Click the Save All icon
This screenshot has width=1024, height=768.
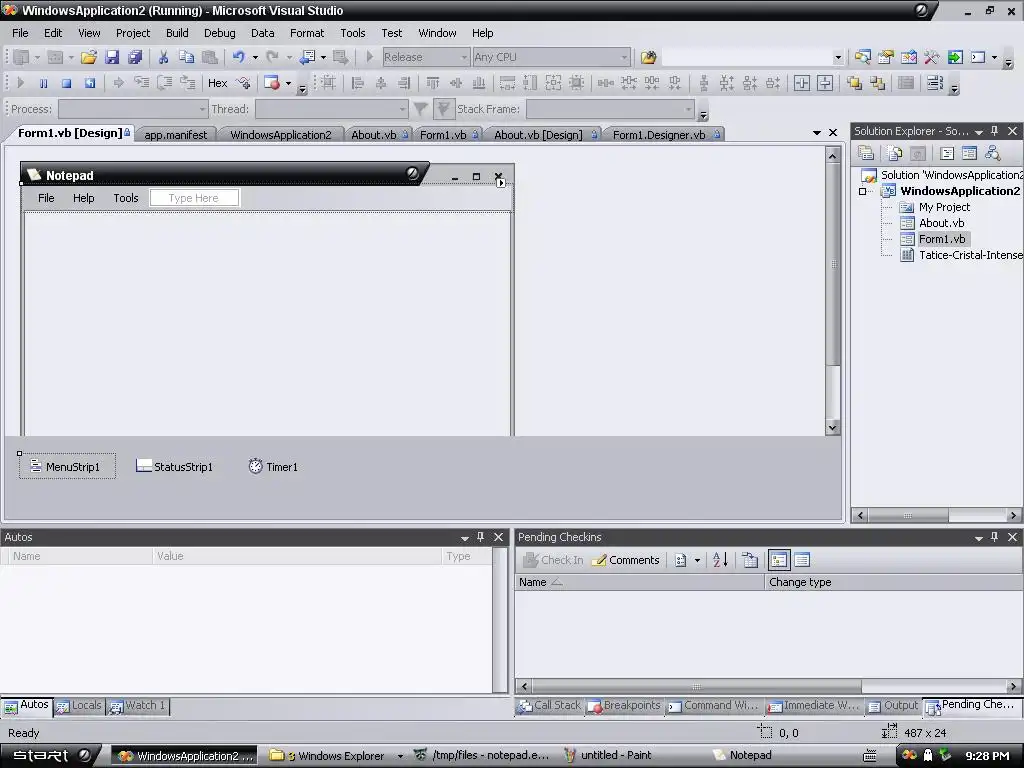[135, 57]
